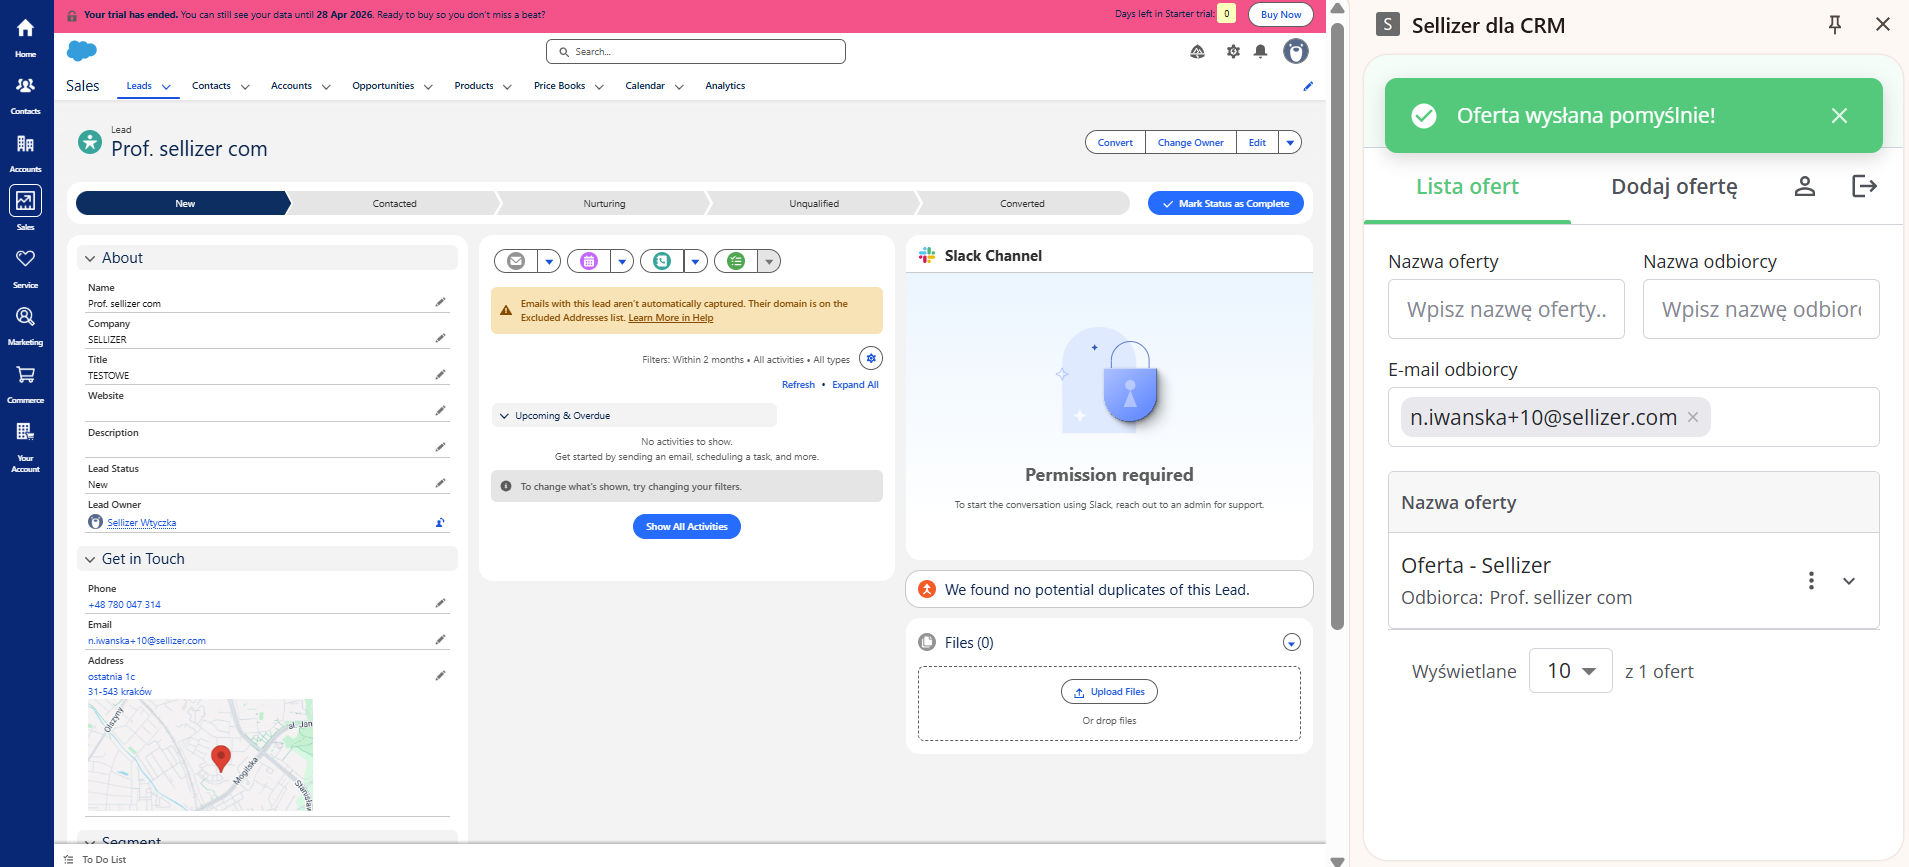This screenshot has height=867, width=1909.
Task: Remove n.iwanska+10 email chip
Action: click(x=1693, y=417)
